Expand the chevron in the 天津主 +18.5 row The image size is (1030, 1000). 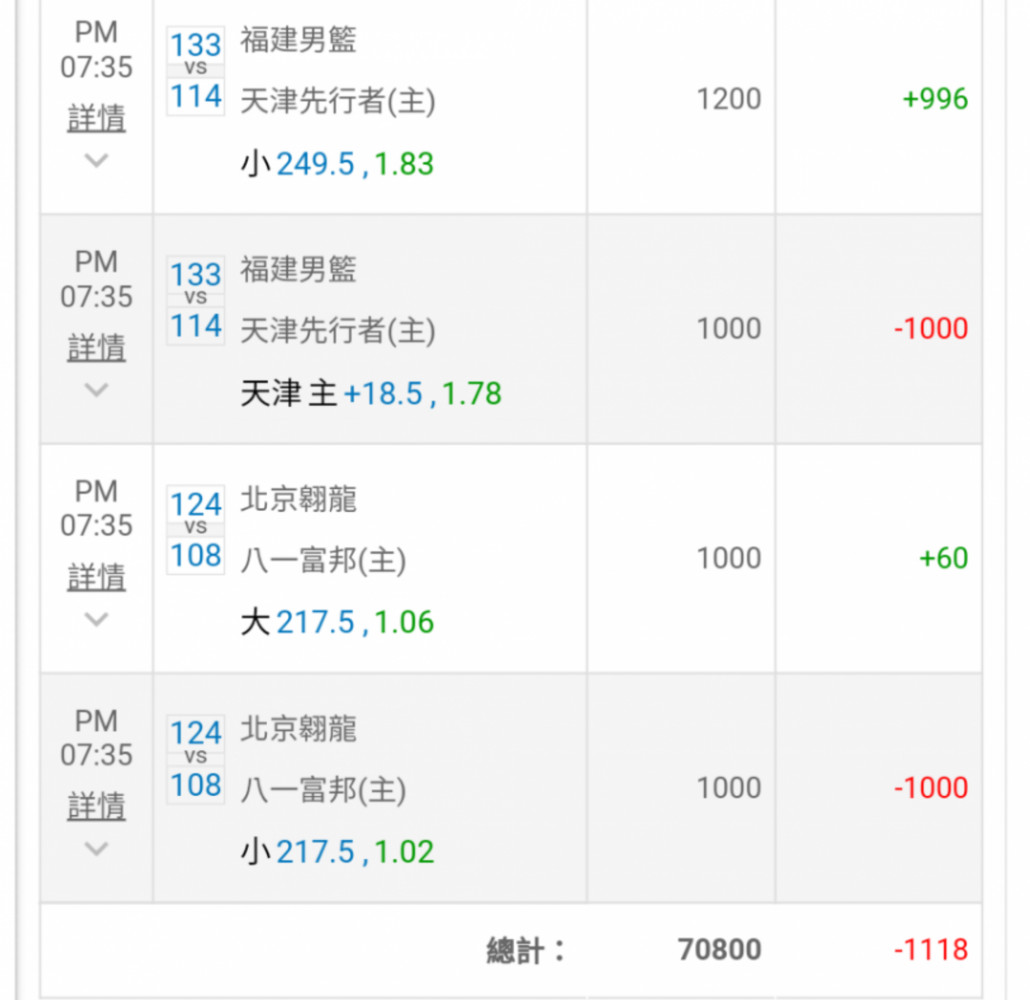click(x=97, y=390)
